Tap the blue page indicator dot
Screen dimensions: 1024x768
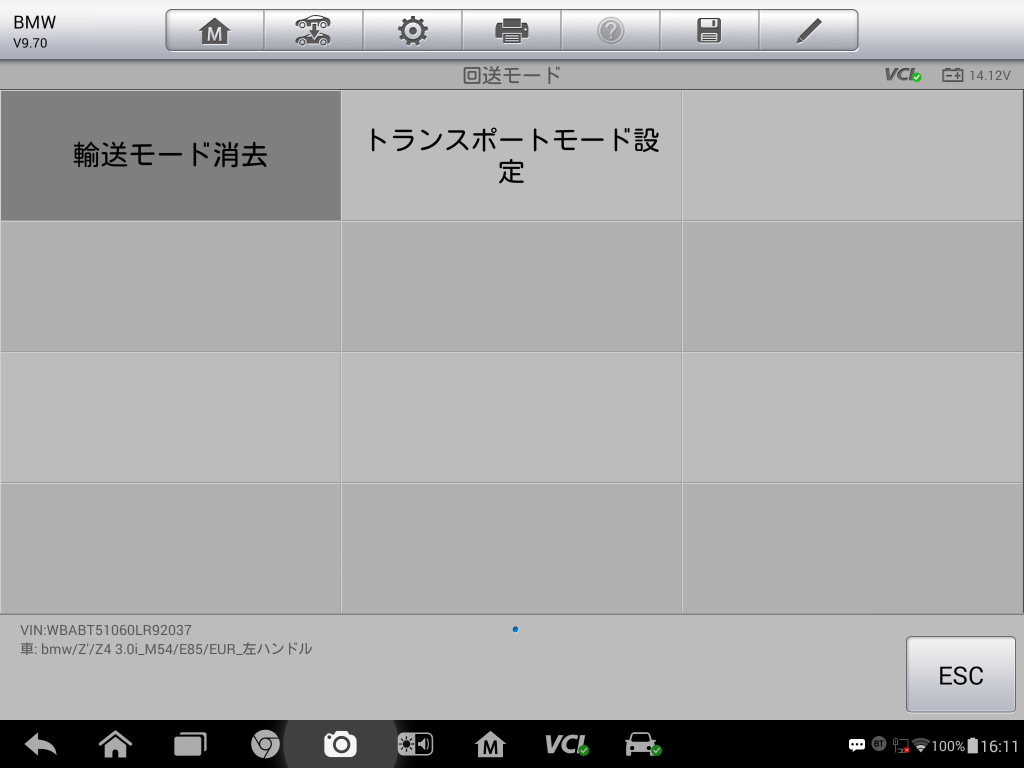[515, 630]
